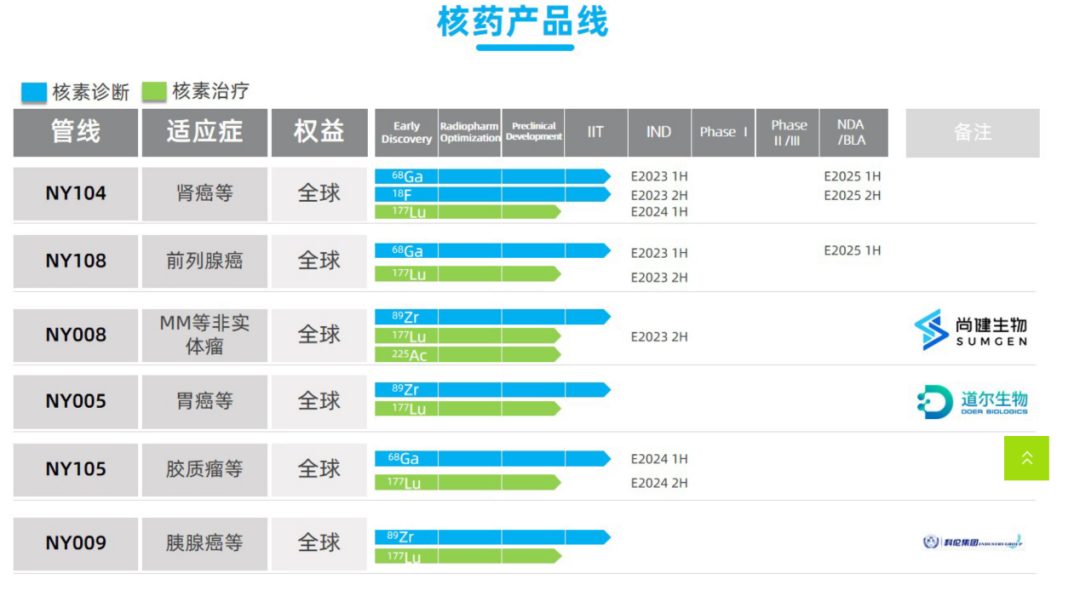Click the 177Lu progress bar for NY108
The image size is (1080, 591).
coord(468,274)
